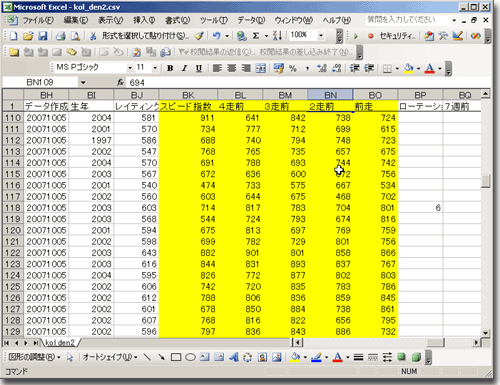The image size is (500, 385).
Task: Toggle Underline formatting
Action: [x=199, y=68]
